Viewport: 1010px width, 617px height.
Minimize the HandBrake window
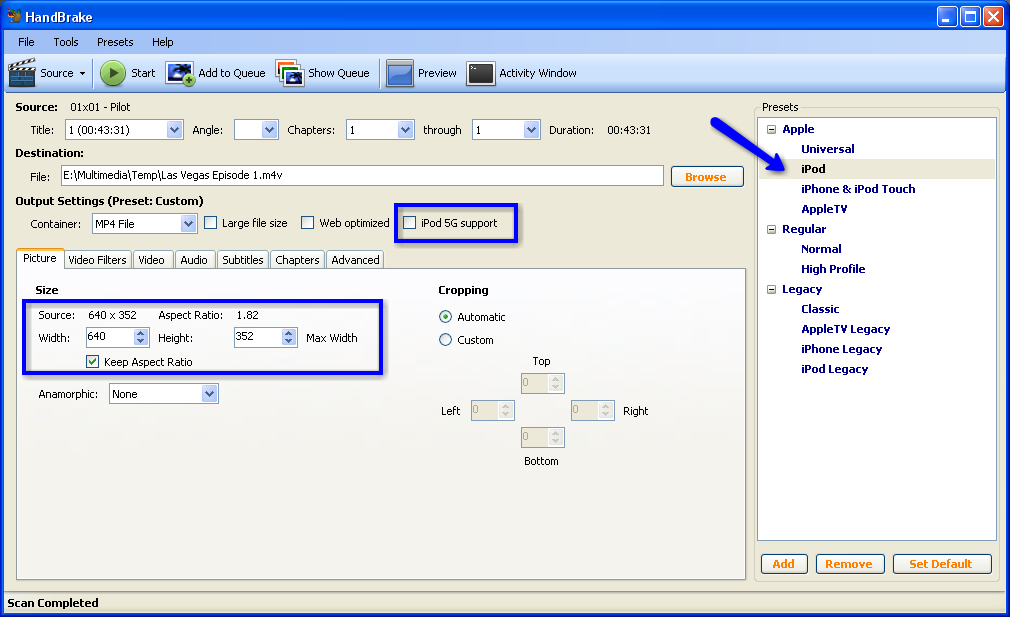[946, 16]
